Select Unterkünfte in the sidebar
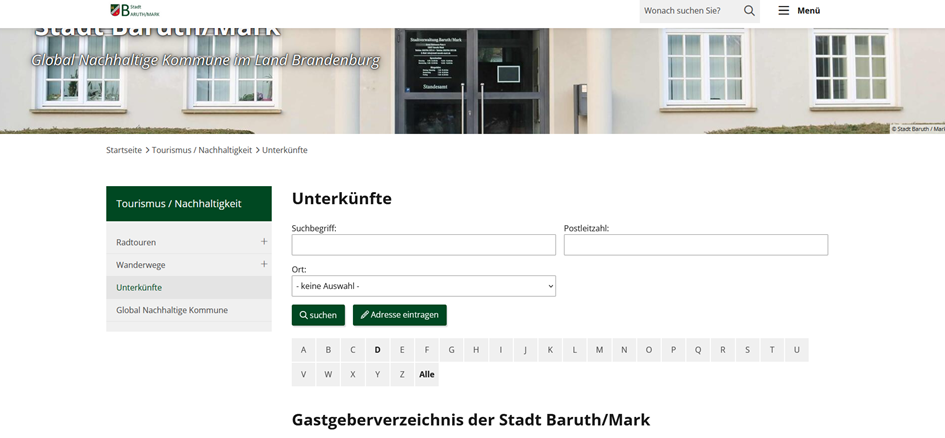945x438 pixels. point(139,288)
